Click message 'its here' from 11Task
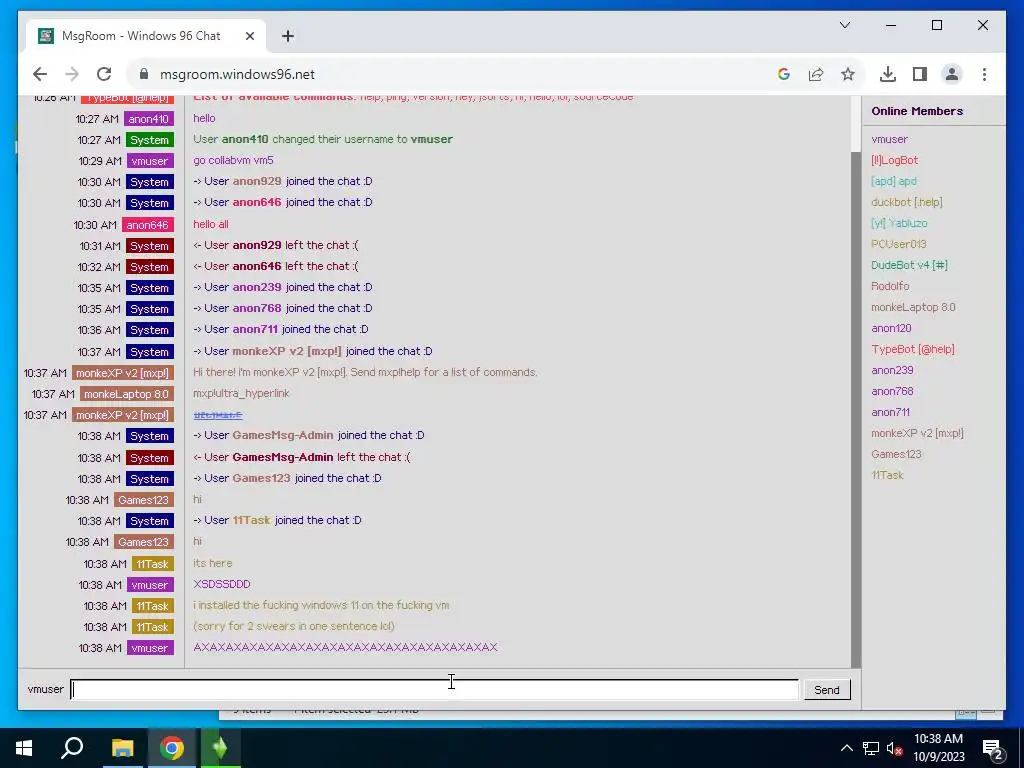Viewport: 1024px width, 768px height. [212, 563]
